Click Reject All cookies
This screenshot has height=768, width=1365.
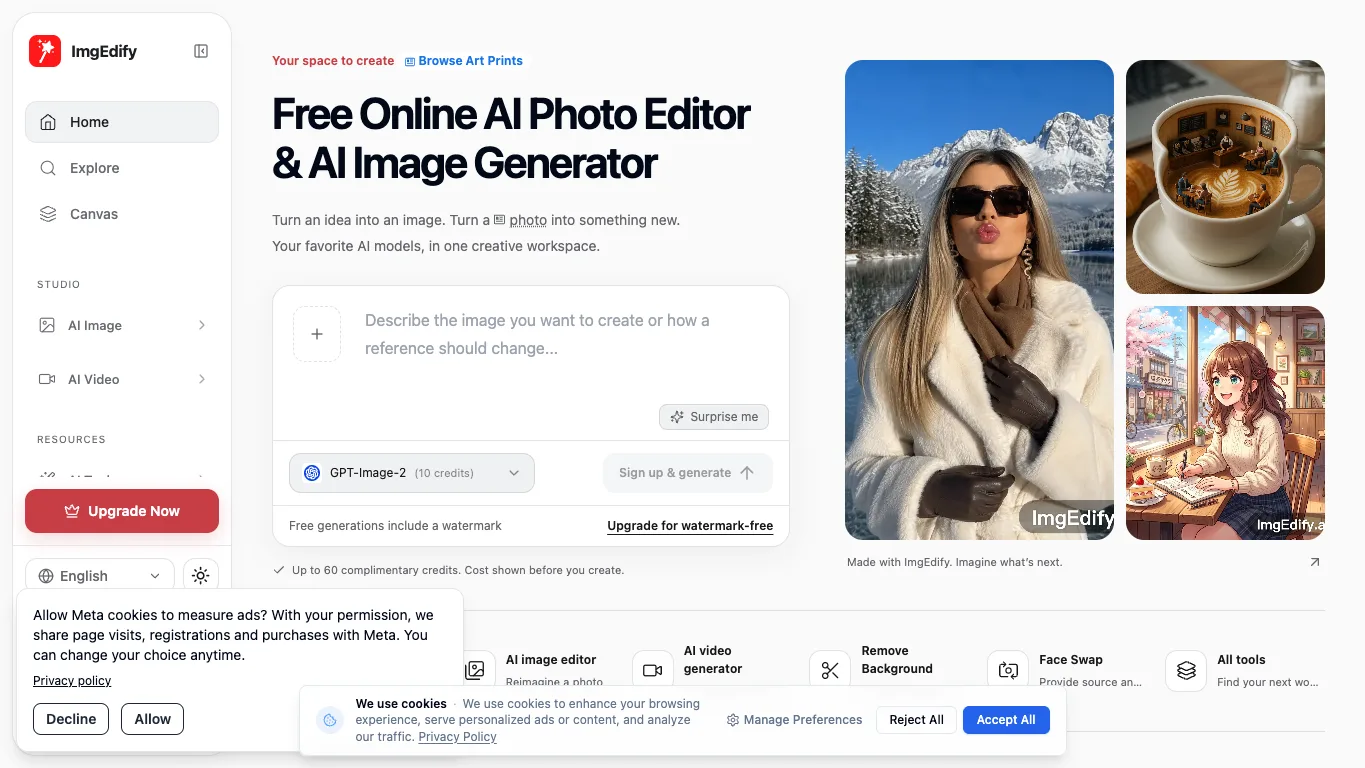point(916,720)
